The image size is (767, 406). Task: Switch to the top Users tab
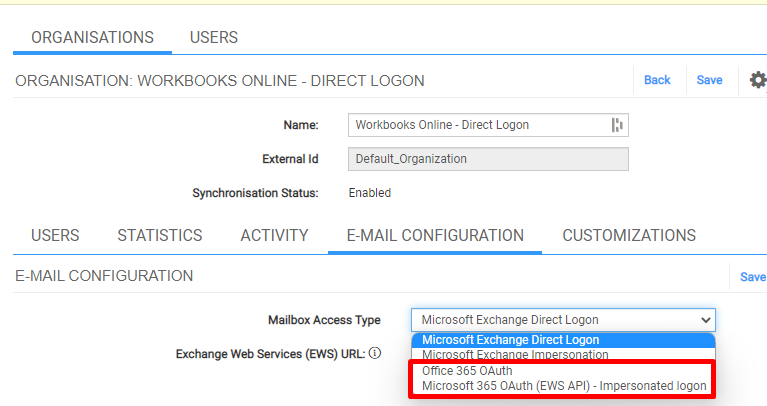214,37
